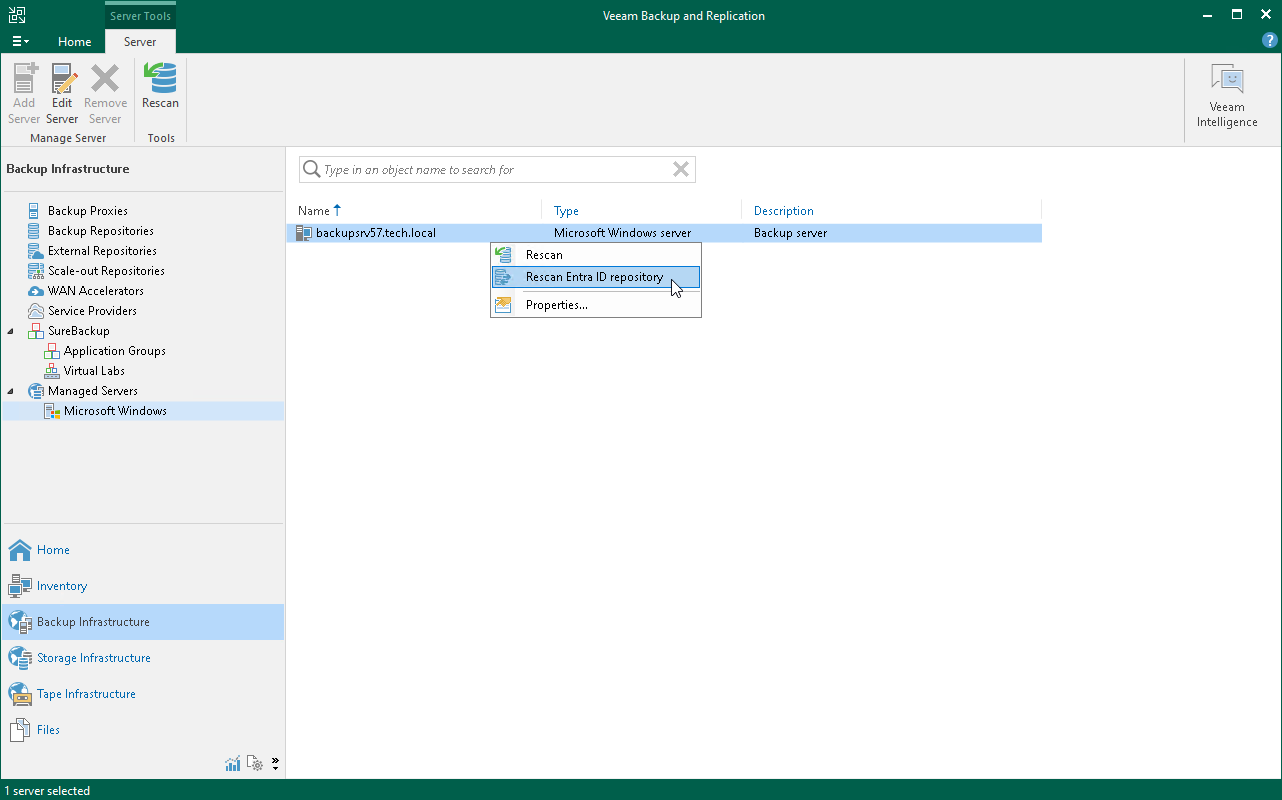Open the Tape Infrastructure view

[143, 694]
